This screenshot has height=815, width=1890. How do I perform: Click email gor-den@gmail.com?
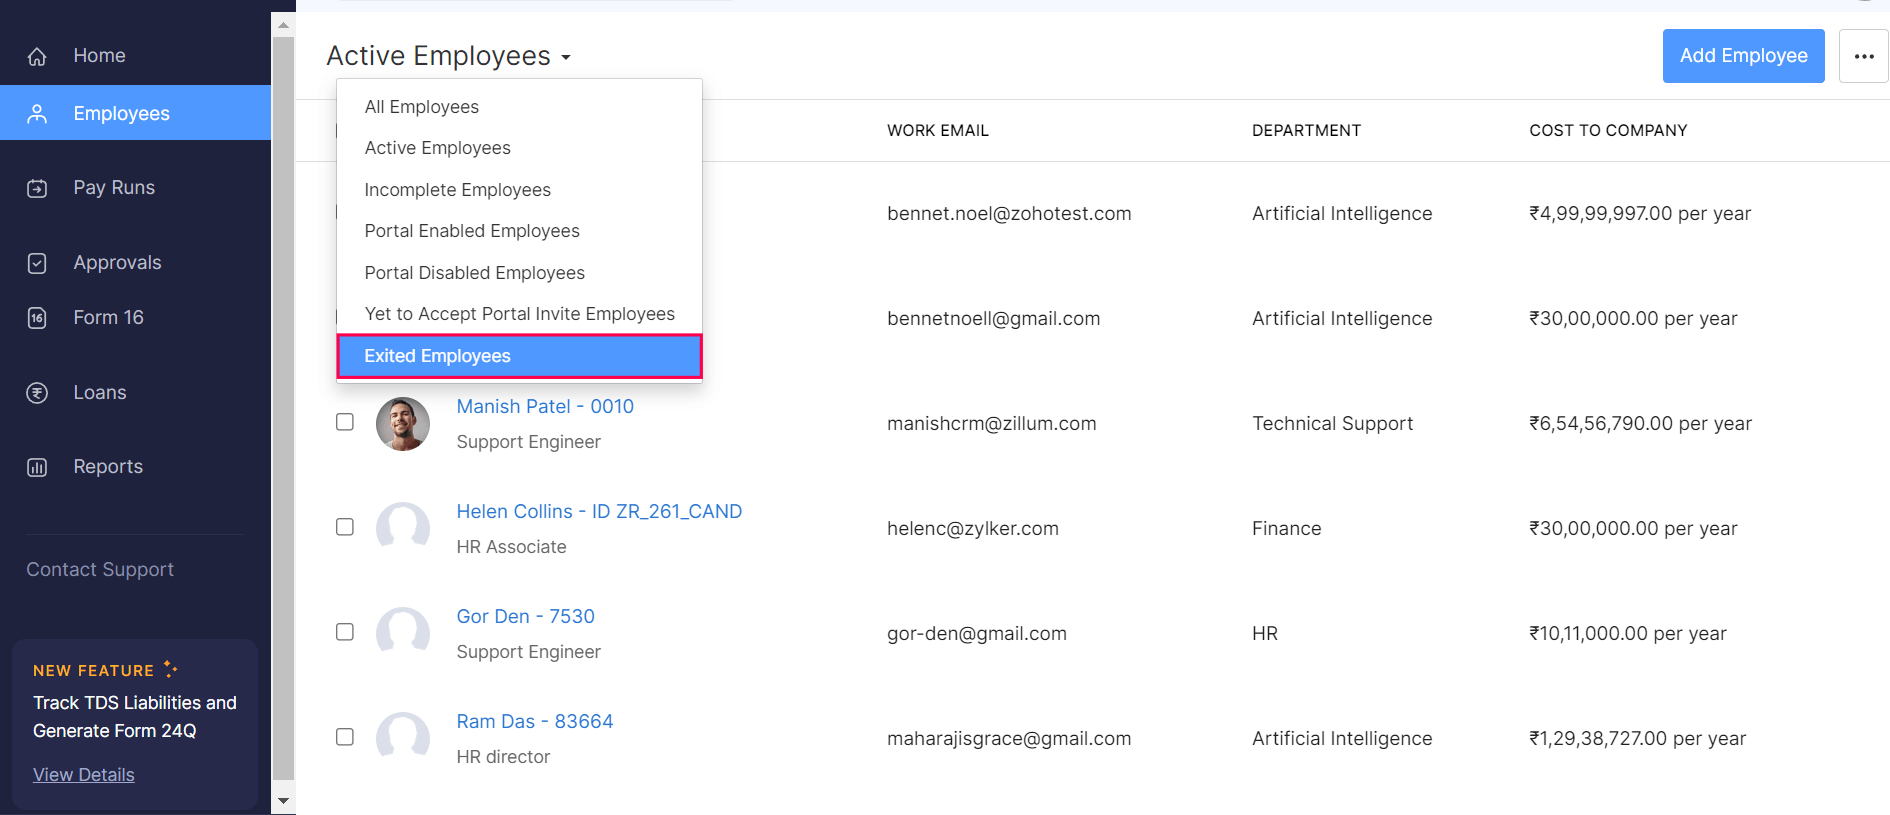pos(976,634)
